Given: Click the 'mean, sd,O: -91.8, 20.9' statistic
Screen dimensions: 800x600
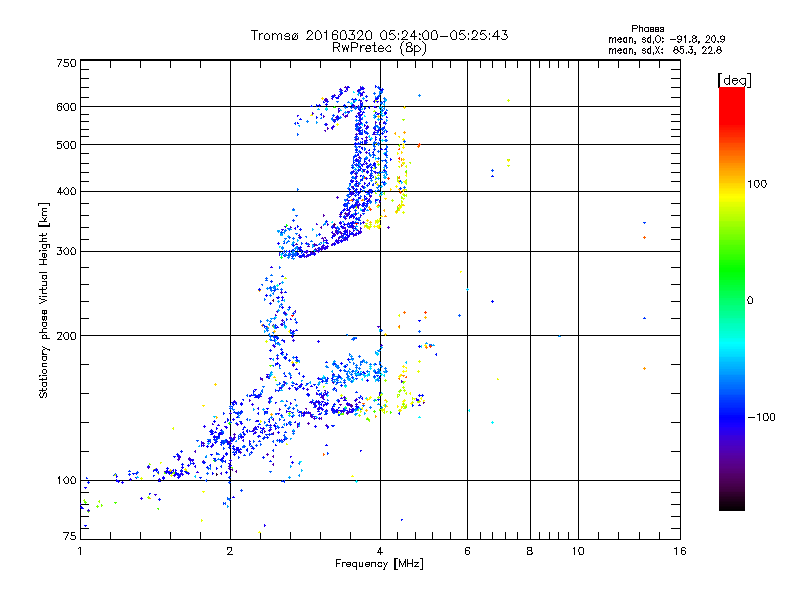Looking at the screenshot, I should click(666, 39).
